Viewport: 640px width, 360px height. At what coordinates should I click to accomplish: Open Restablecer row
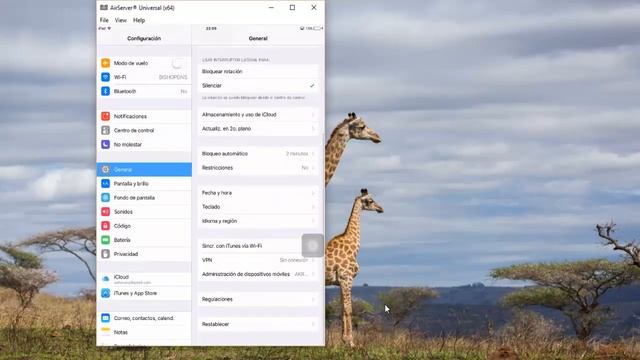coord(258,324)
